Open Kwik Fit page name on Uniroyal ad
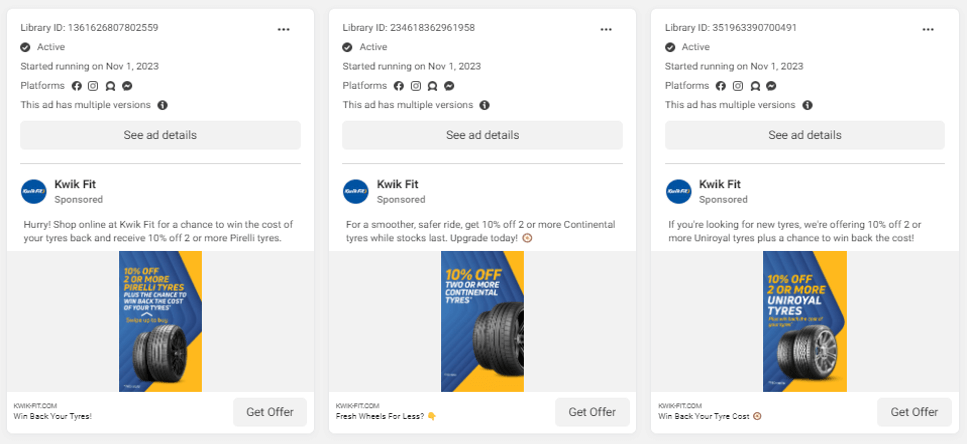This screenshot has height=444, width=967. (720, 184)
